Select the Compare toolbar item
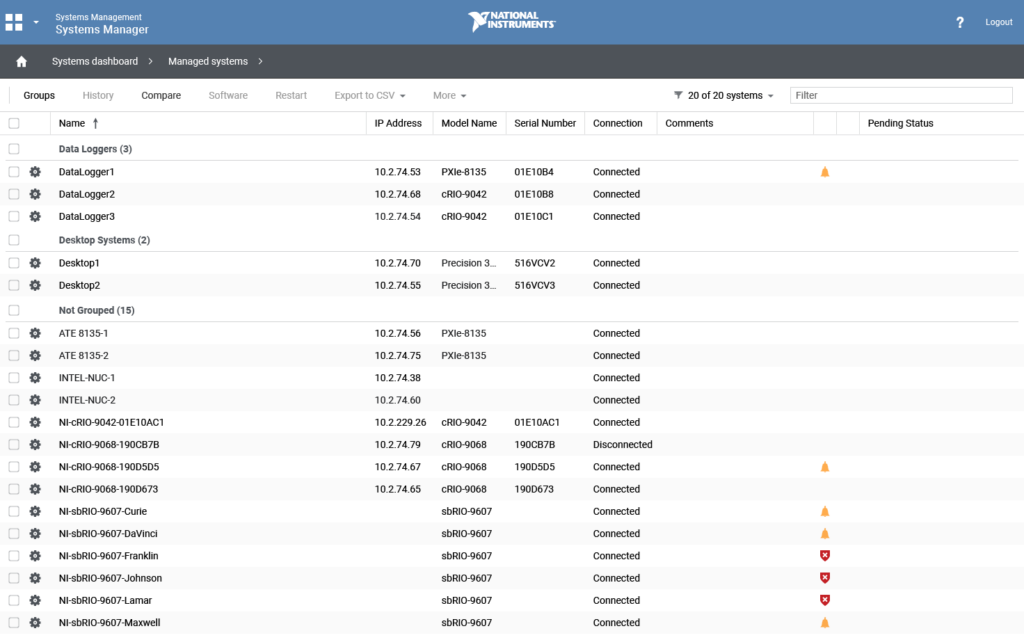Screen dimensions: 1024x640 click(161, 95)
